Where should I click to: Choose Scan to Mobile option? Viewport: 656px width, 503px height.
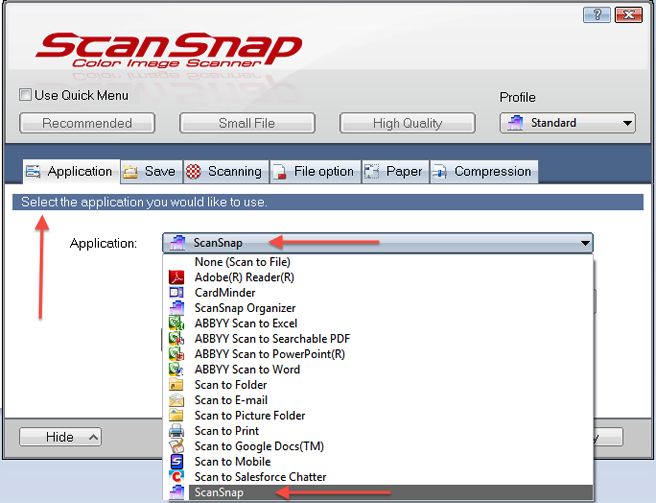378,462
